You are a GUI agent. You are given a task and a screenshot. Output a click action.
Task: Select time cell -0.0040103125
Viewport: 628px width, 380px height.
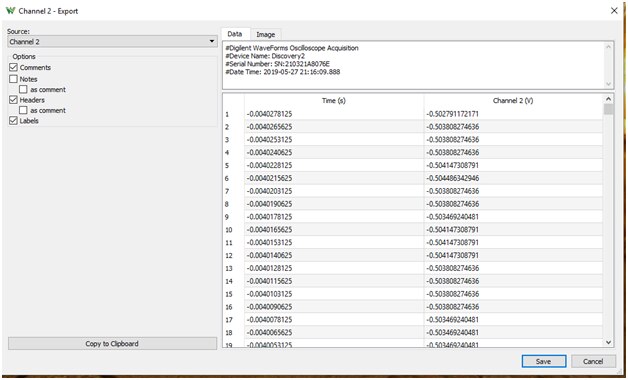coord(334,294)
